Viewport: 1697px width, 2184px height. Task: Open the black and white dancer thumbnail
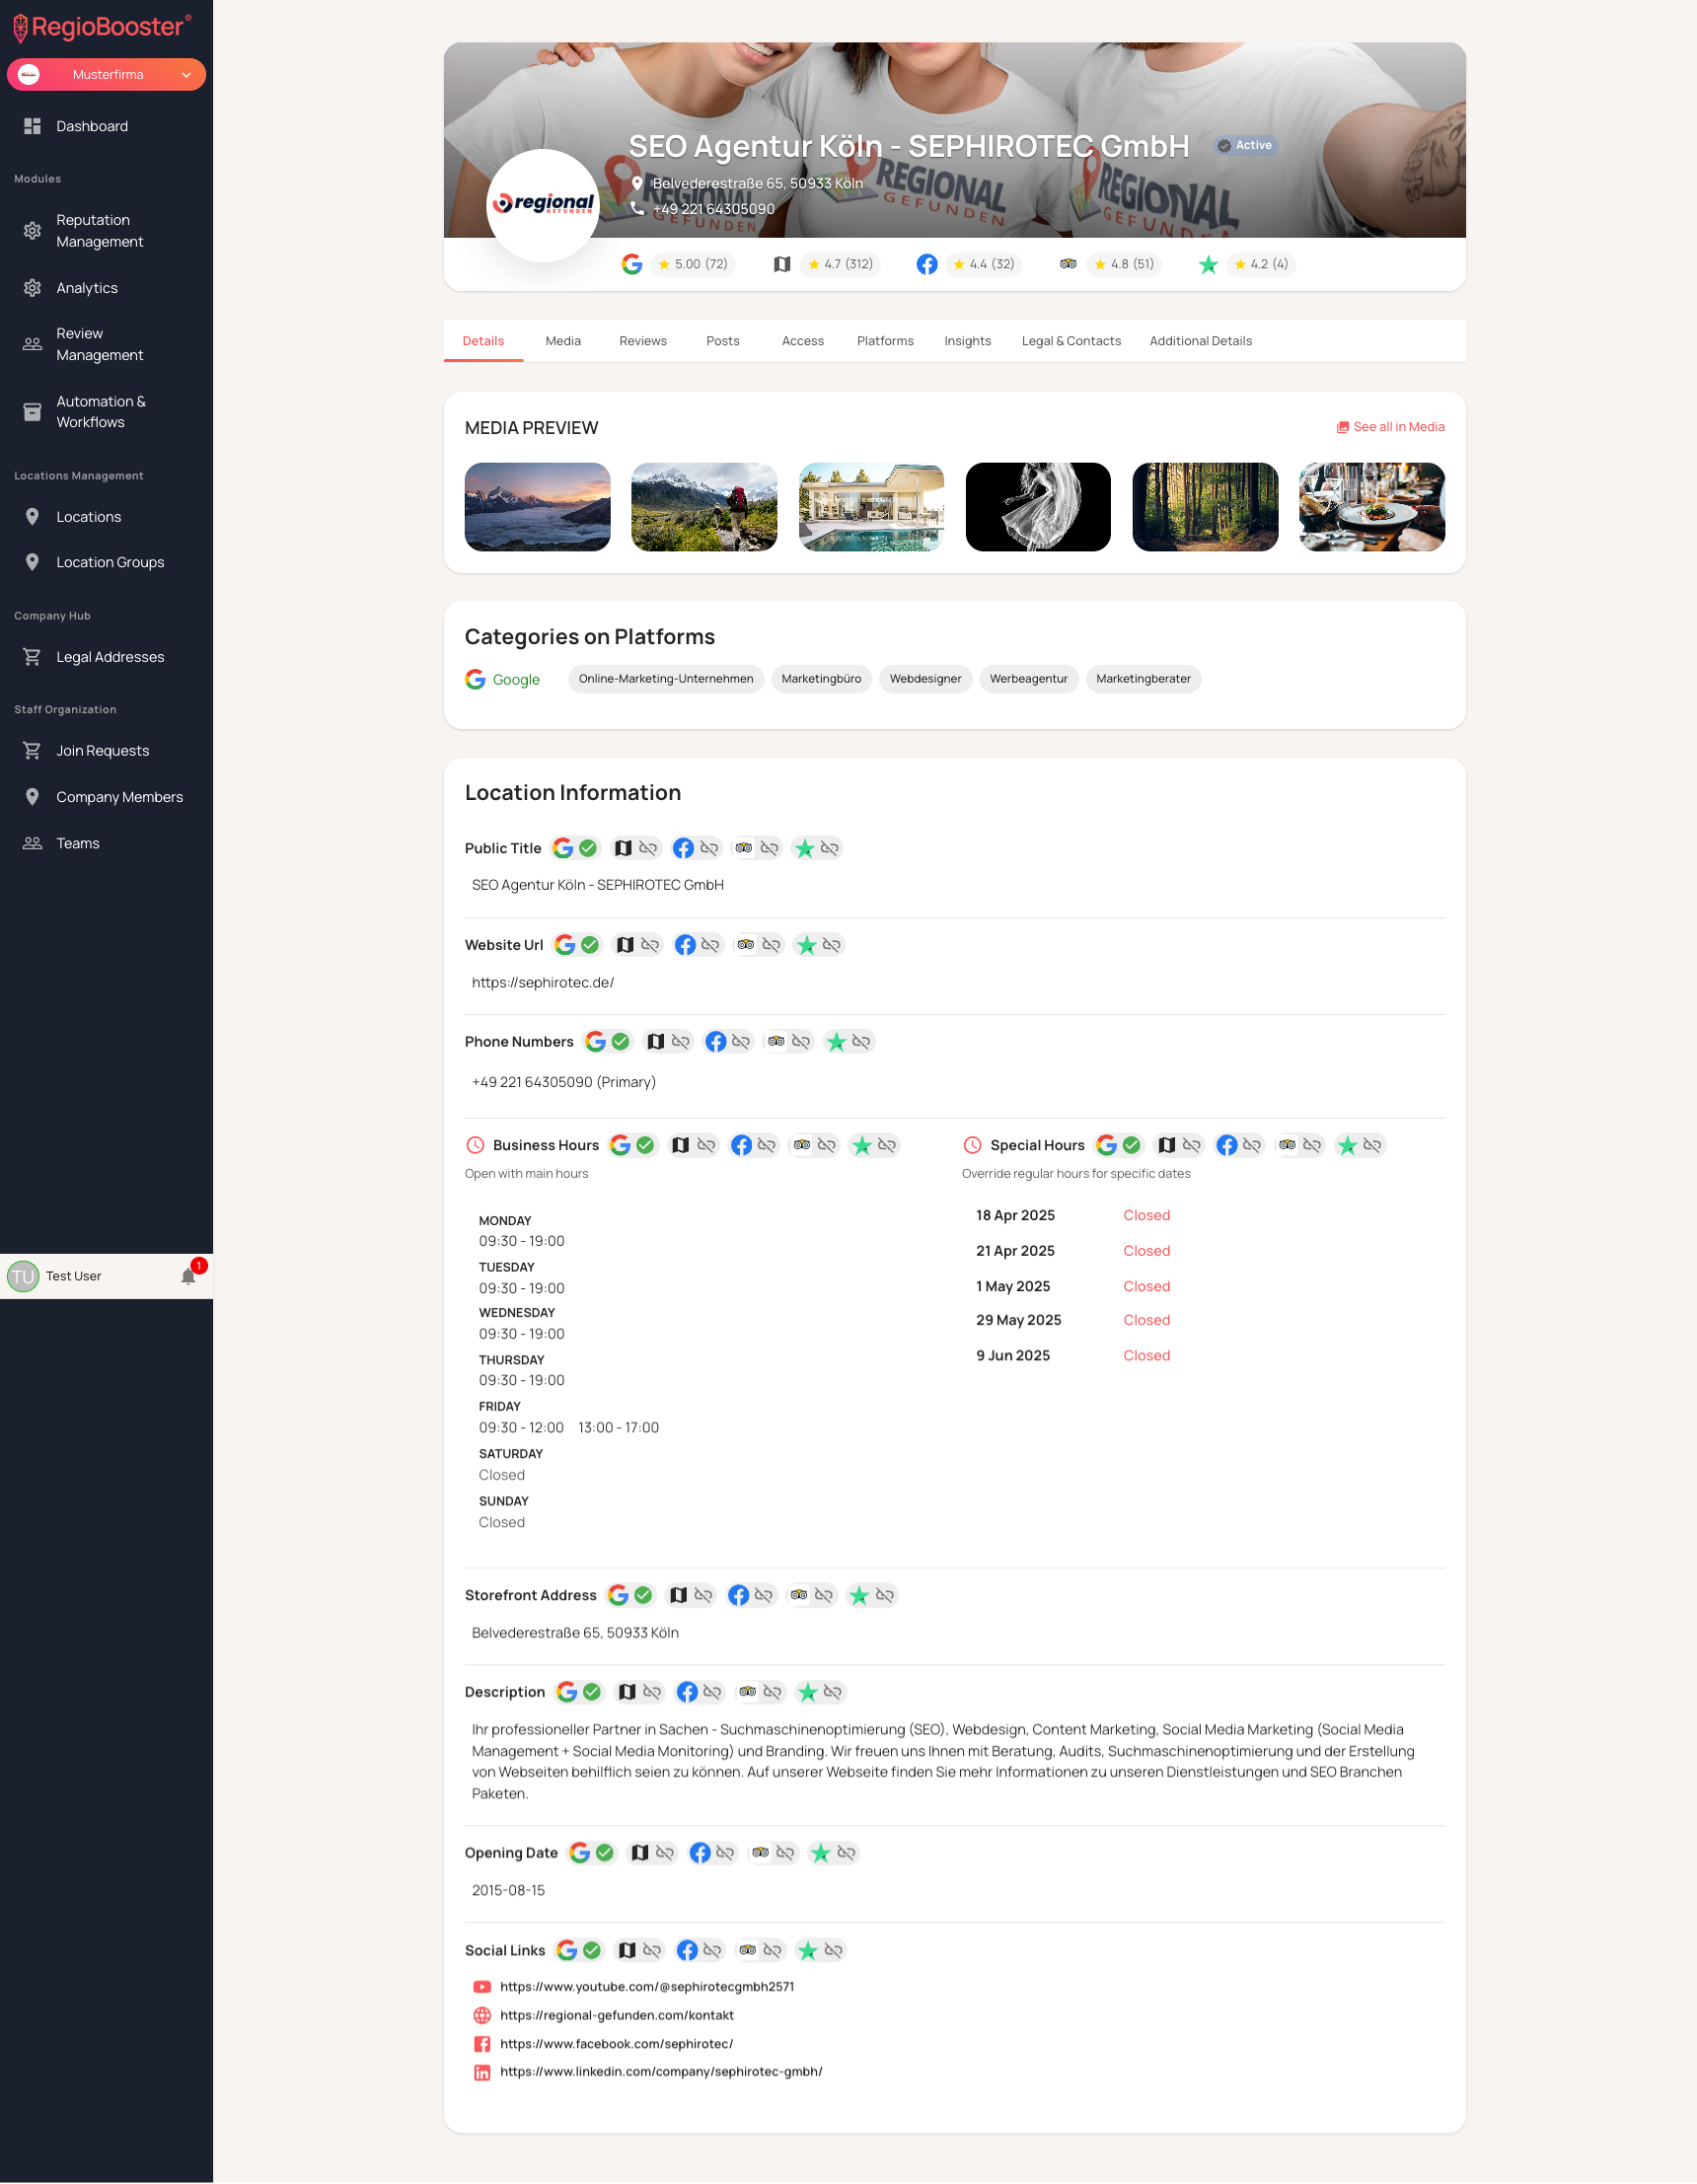(x=1038, y=507)
